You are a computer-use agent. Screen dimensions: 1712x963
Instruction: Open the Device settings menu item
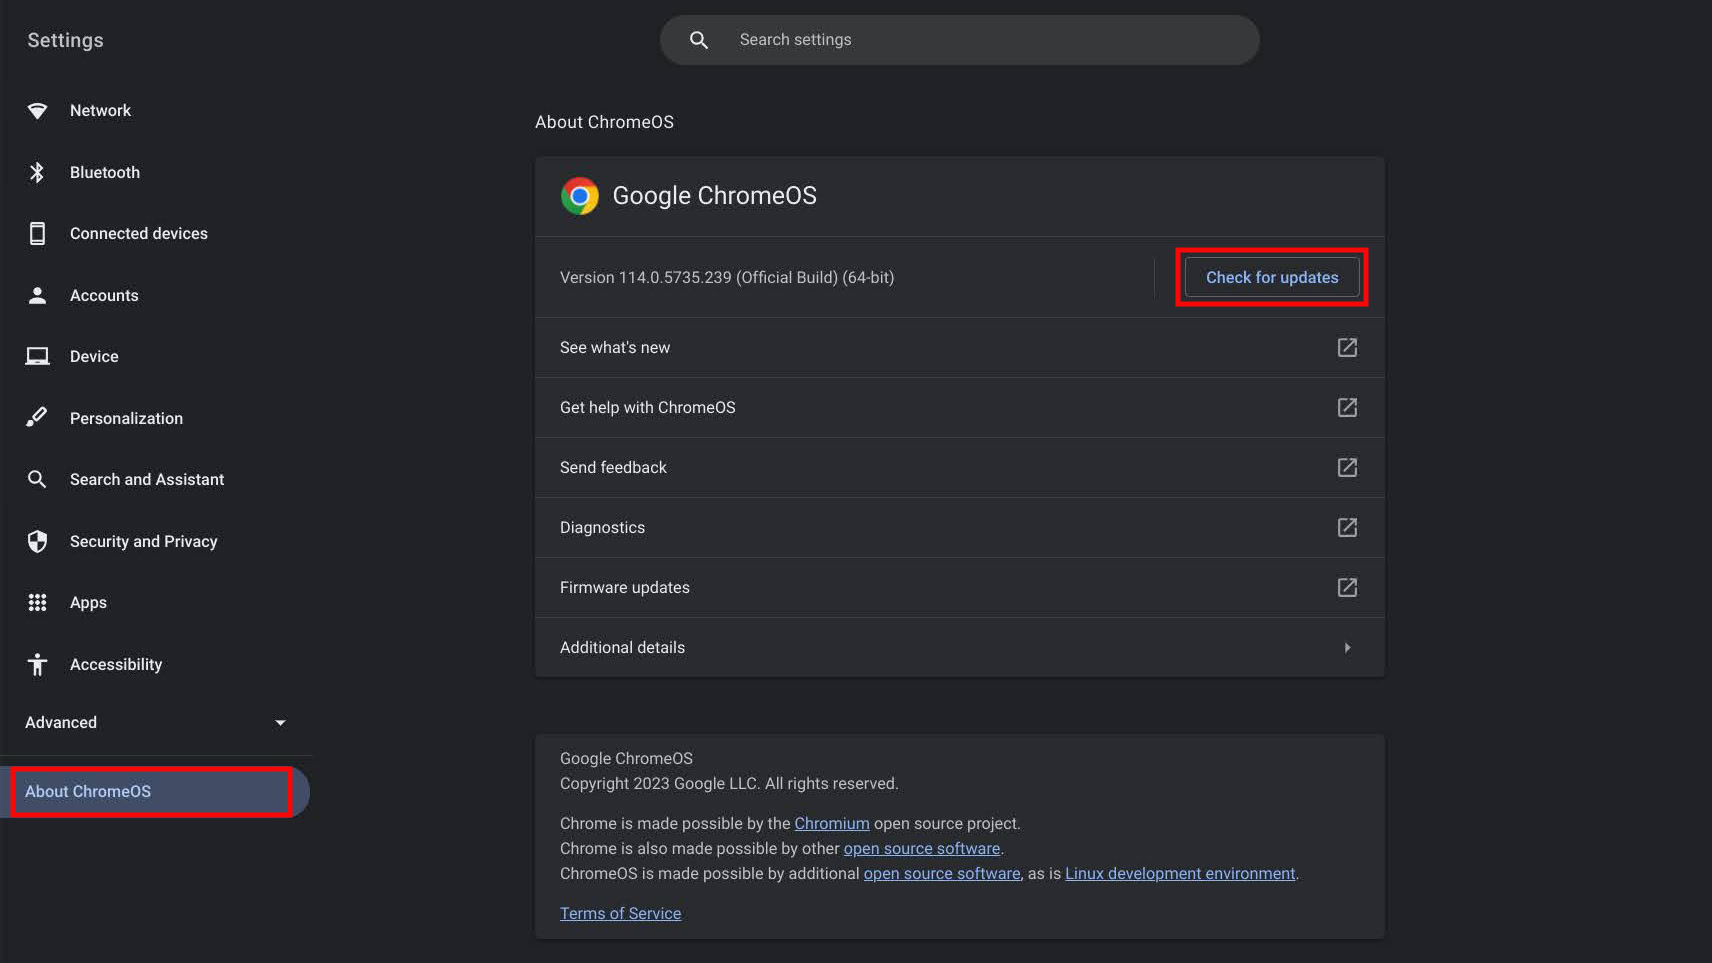94,357
